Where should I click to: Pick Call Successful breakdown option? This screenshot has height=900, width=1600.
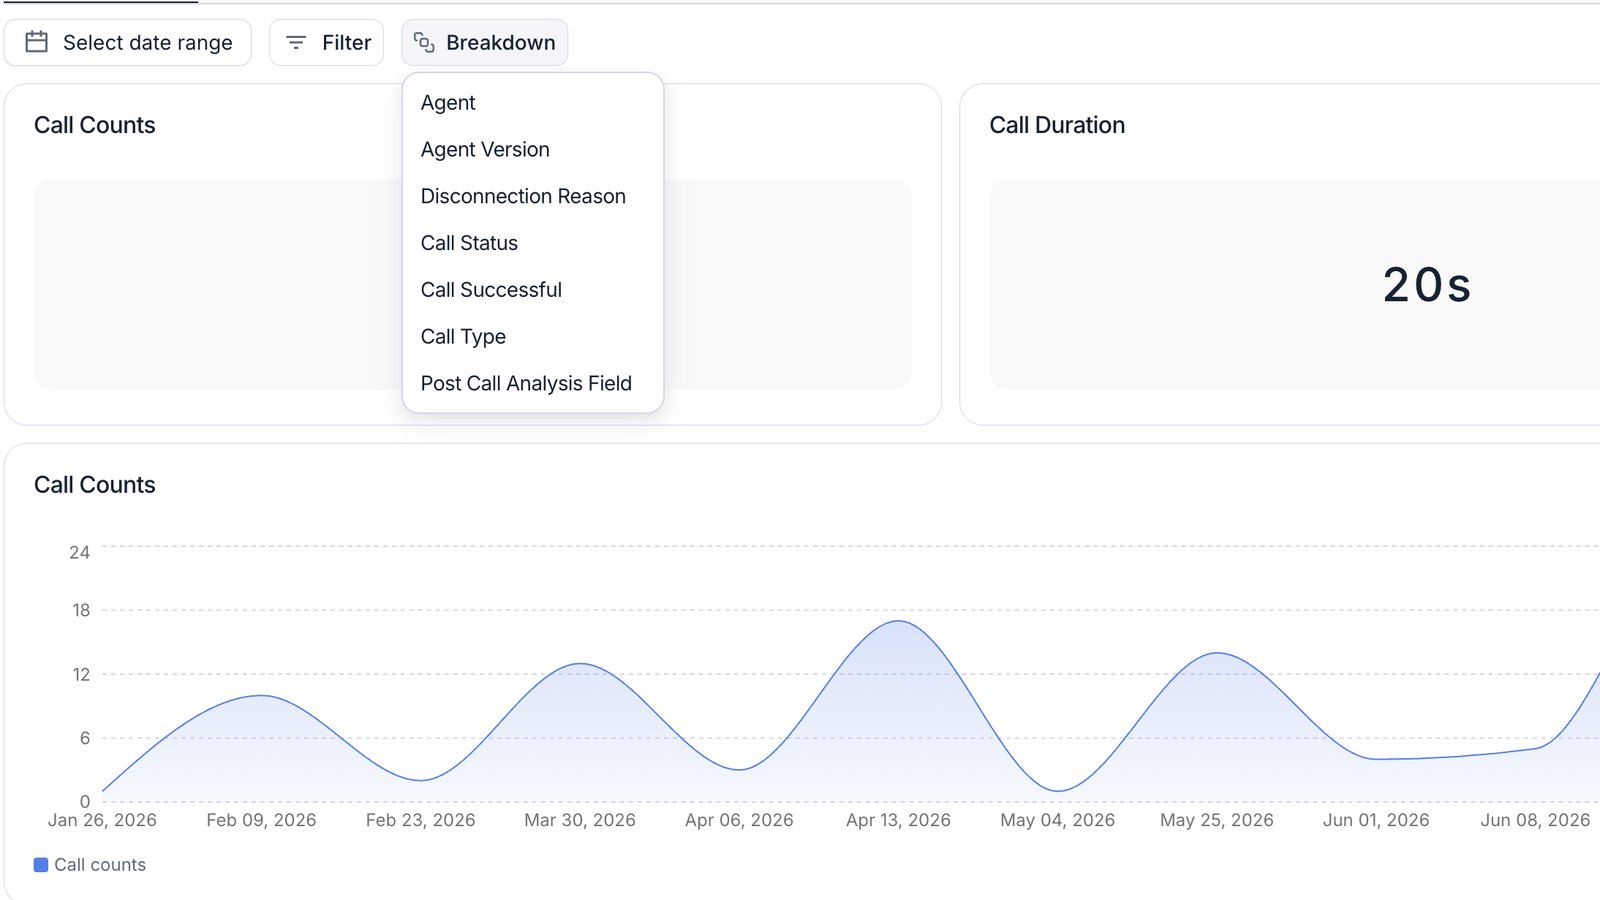[533, 290]
